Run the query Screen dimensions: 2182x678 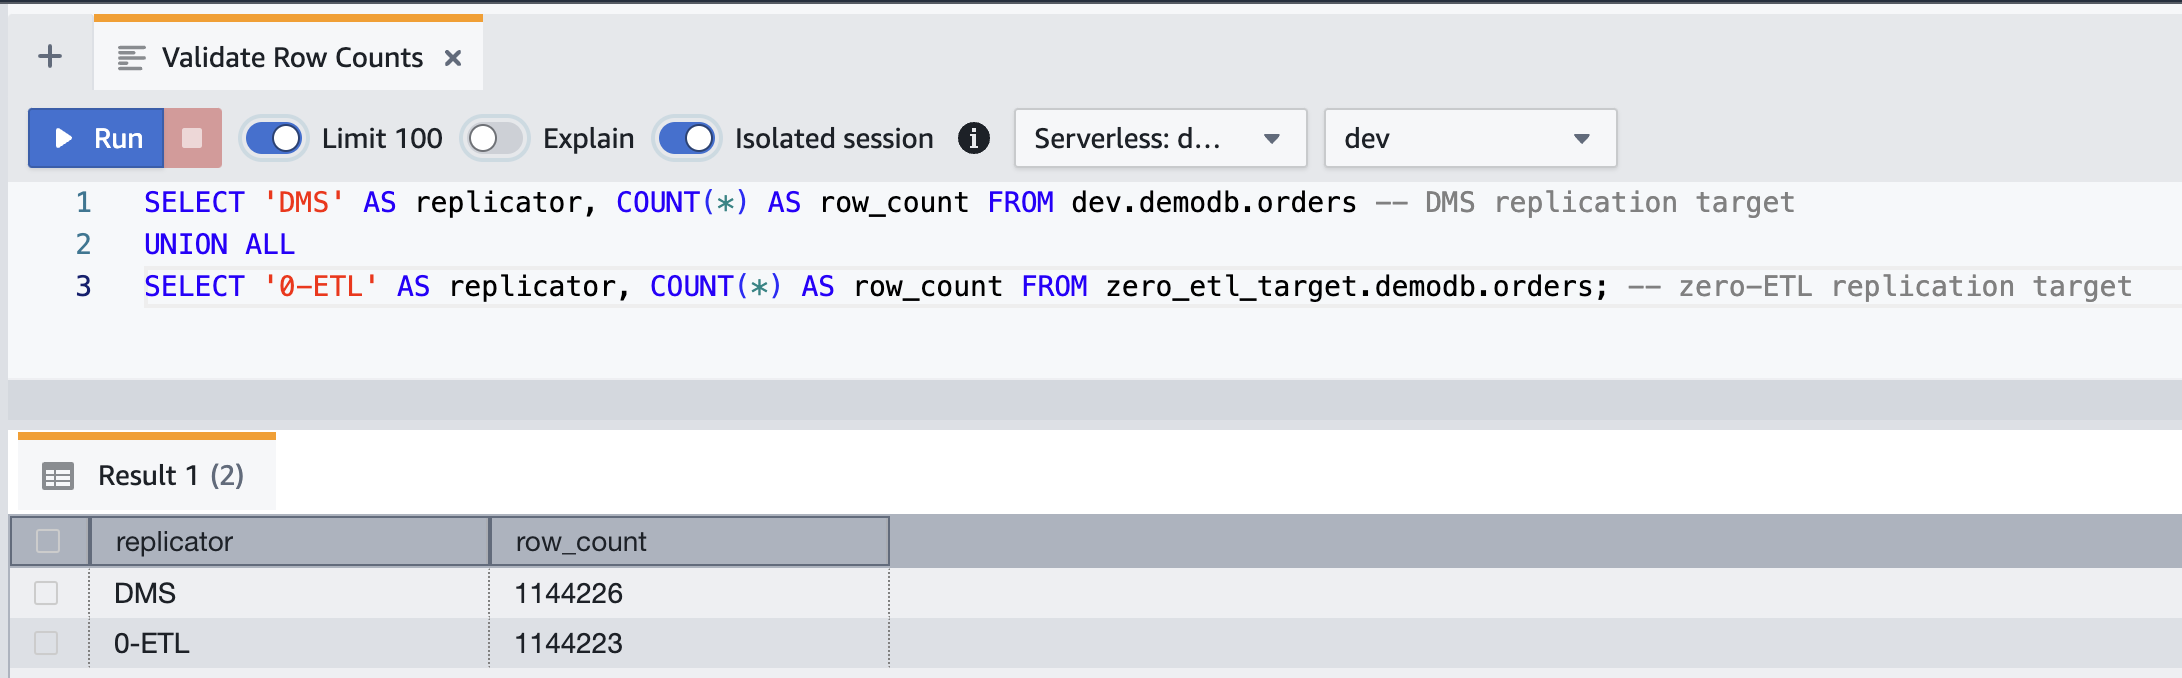96,138
